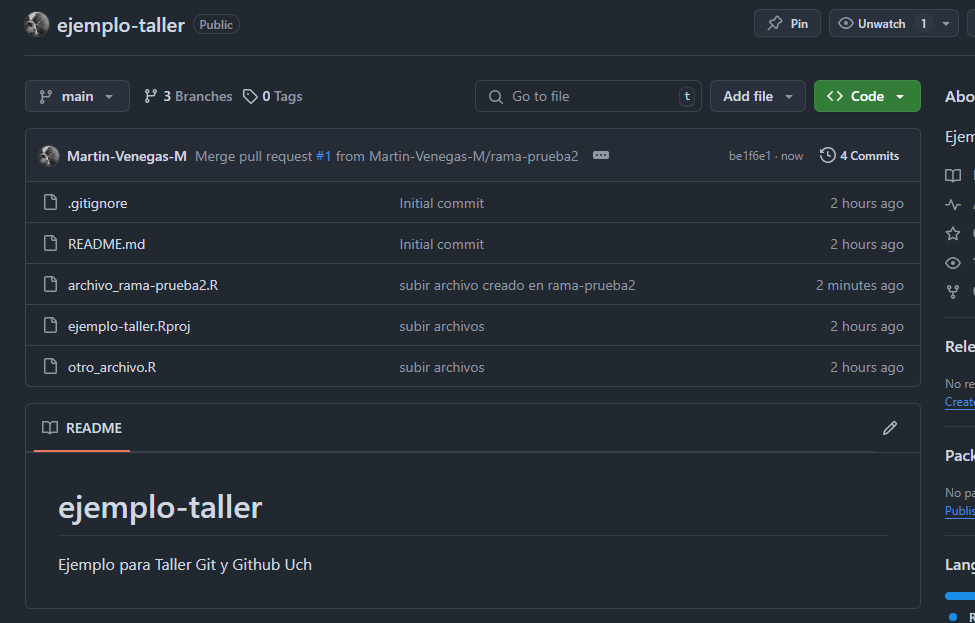Open 'subir archivos' commit for otro_archivo.R
The image size is (975, 623).
(441, 367)
